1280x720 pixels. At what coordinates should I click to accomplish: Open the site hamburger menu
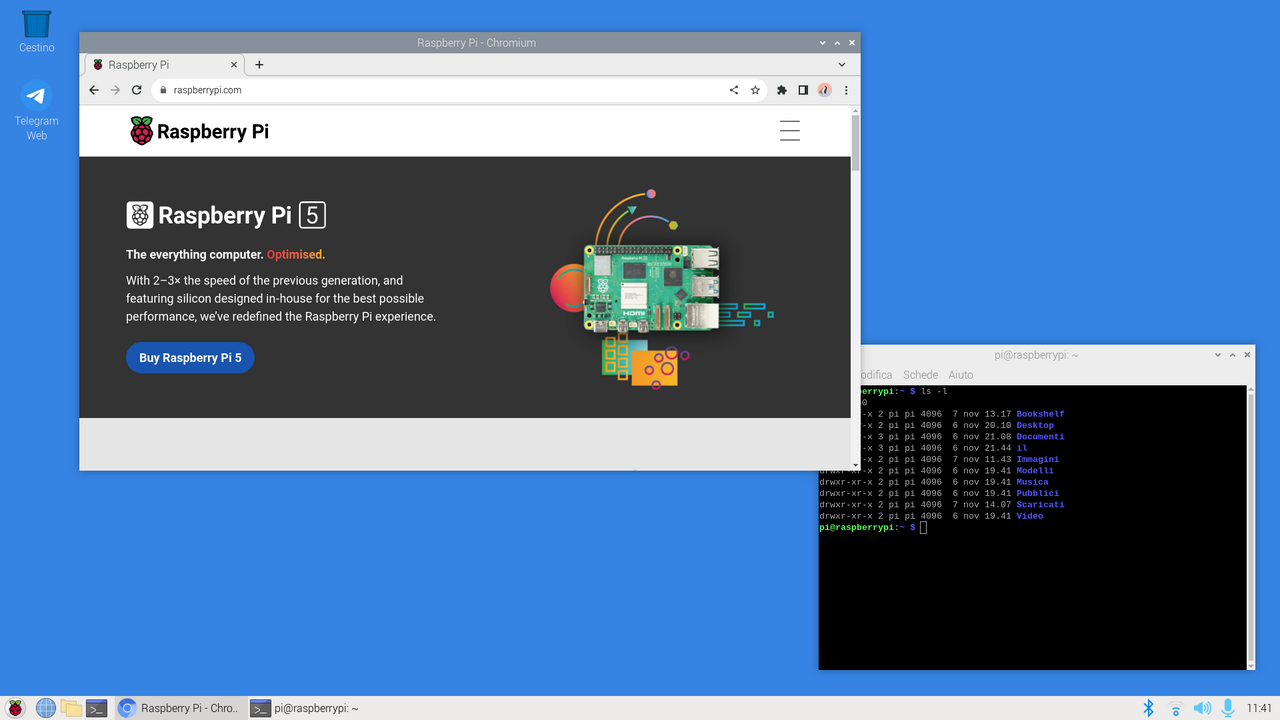click(790, 131)
